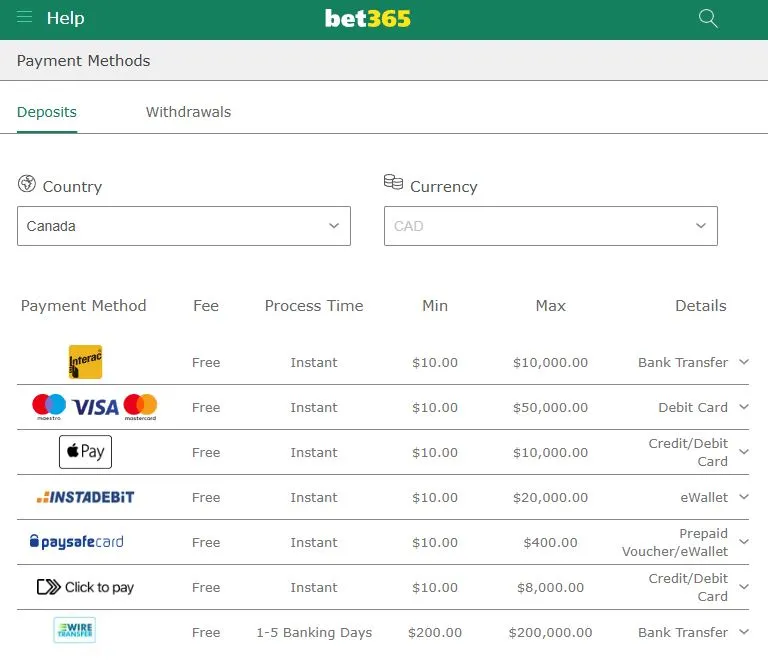Click the Wire Transfer logo
The image size is (768, 664).
coord(74,630)
